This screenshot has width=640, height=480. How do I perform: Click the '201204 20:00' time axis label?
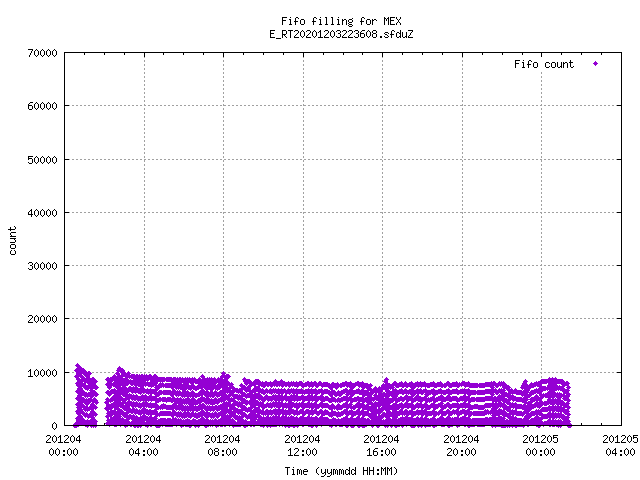click(462, 445)
